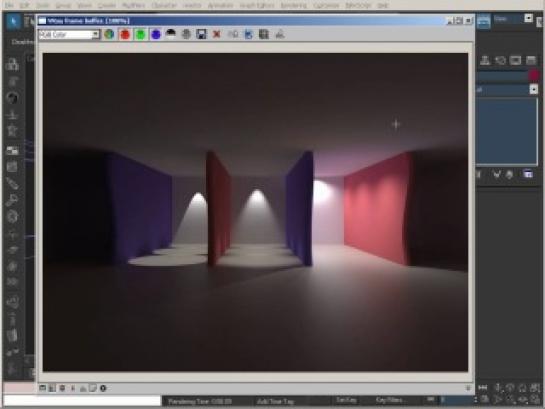Open the RGB color channel dropdown
The height and width of the screenshot is (409, 545).
coord(95,34)
